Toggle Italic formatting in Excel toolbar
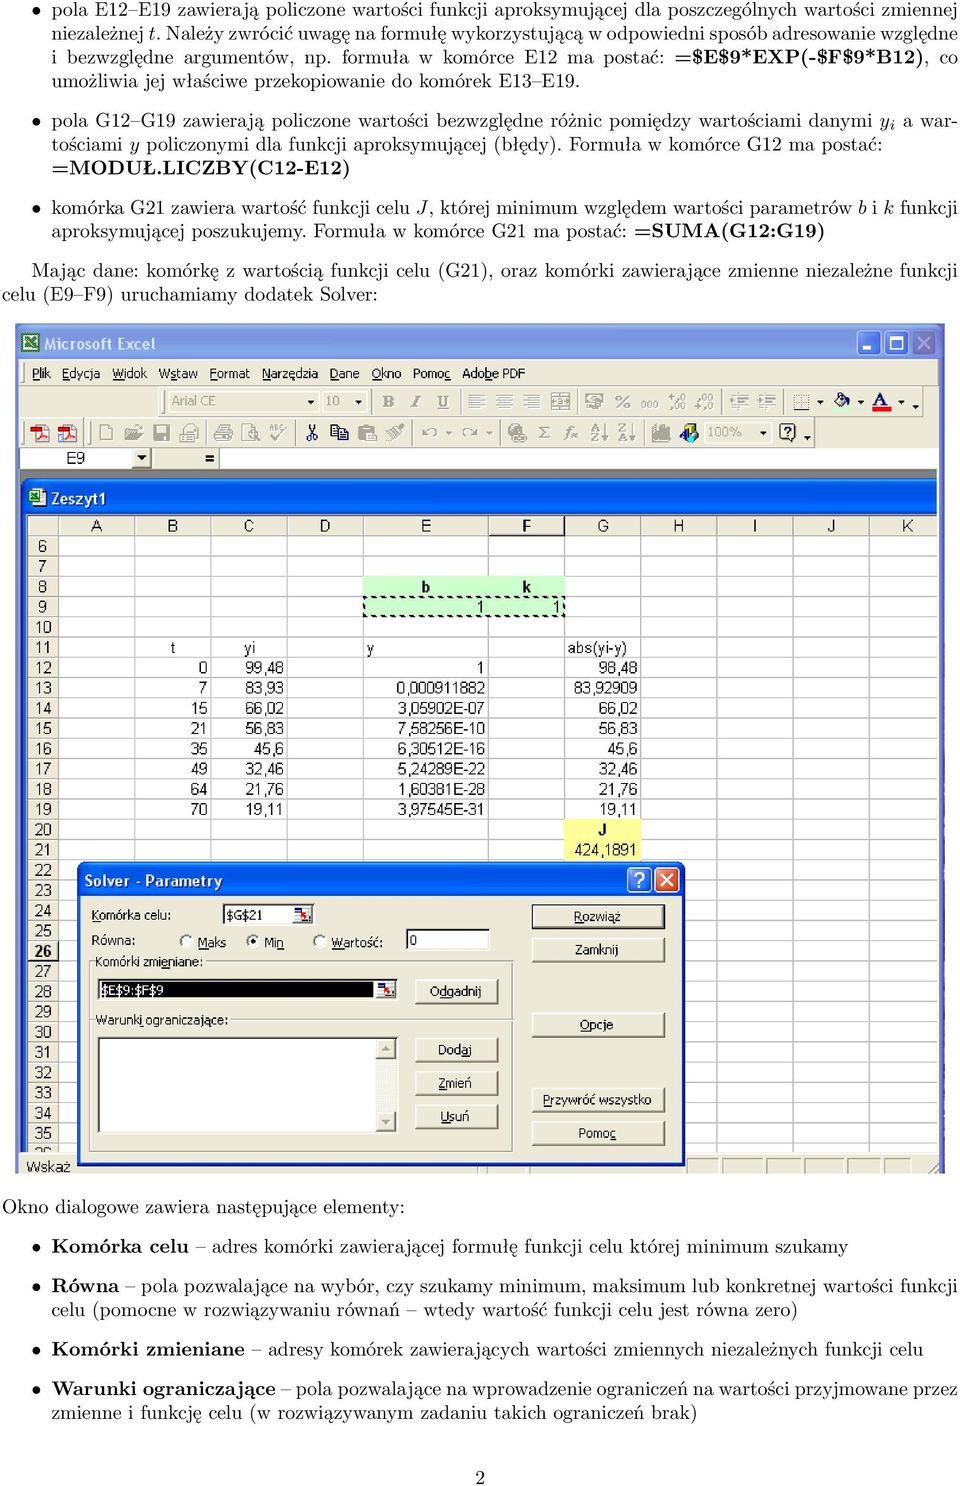Screen dimensions: 960x1486 [x=415, y=401]
